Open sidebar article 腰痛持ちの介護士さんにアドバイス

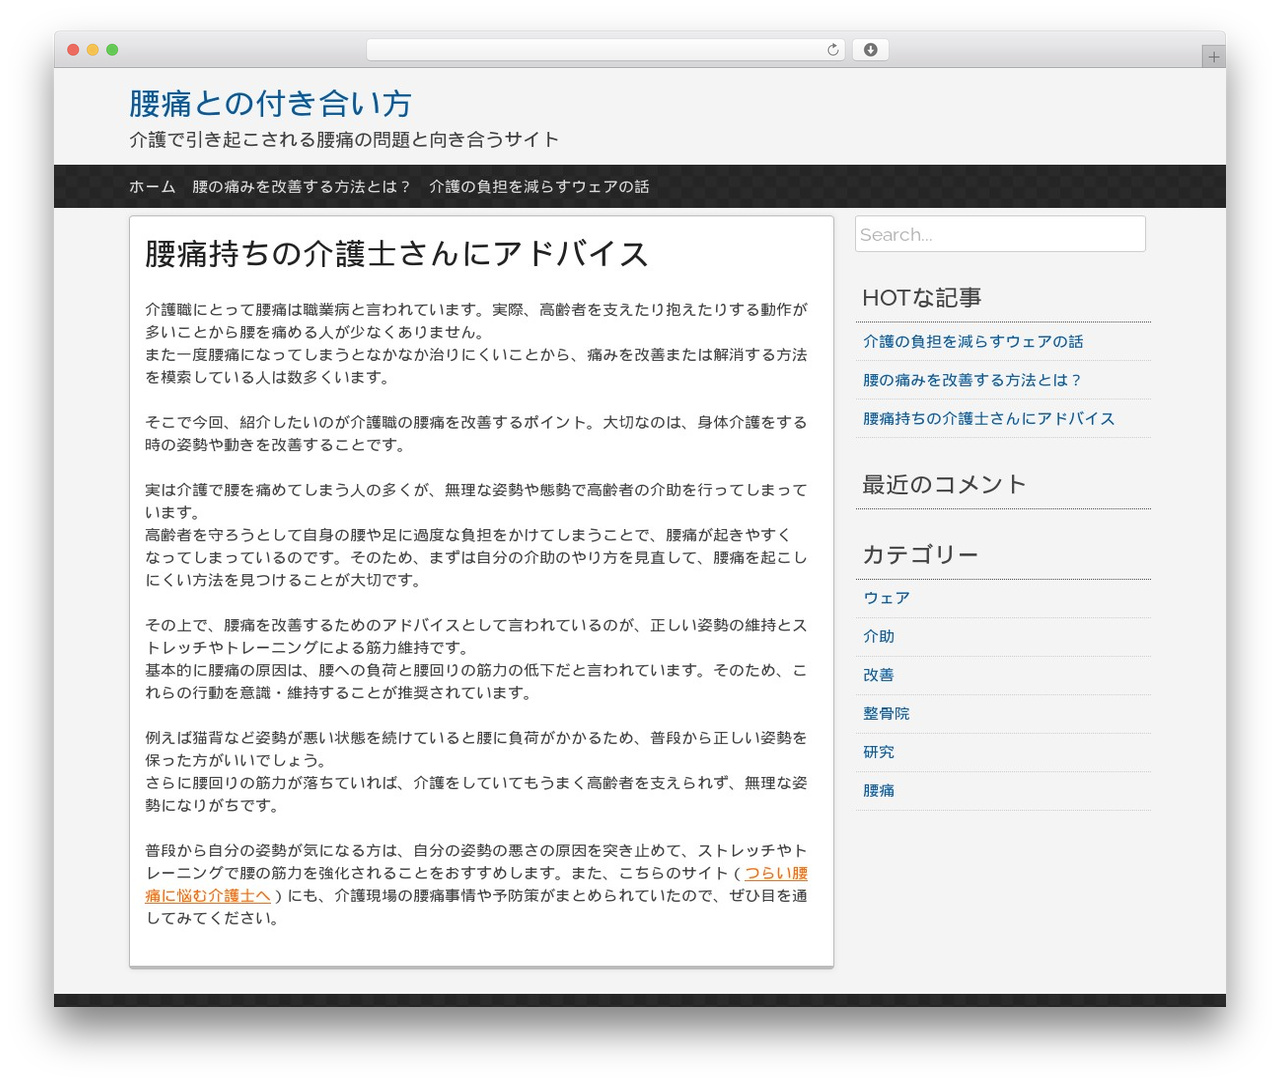click(989, 419)
